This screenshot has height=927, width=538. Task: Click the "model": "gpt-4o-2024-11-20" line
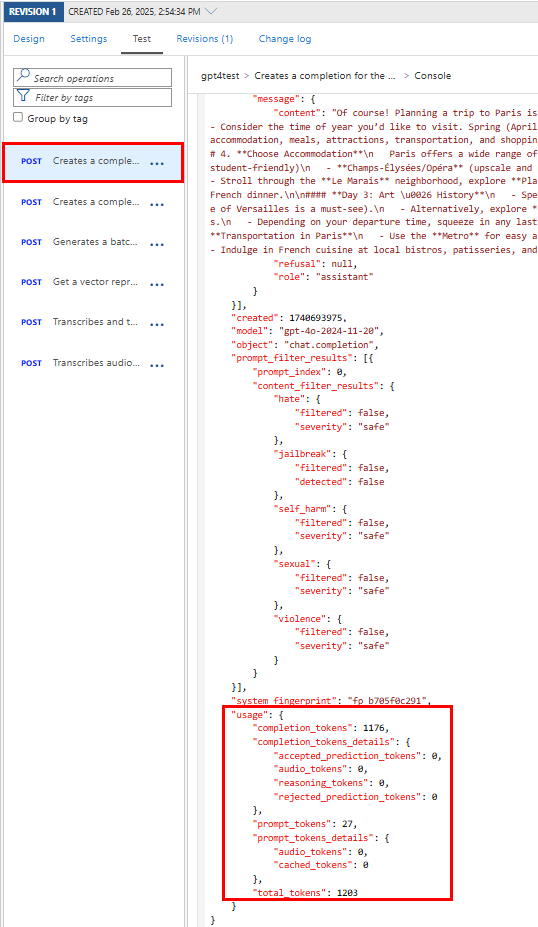pyautogui.click(x=307, y=331)
